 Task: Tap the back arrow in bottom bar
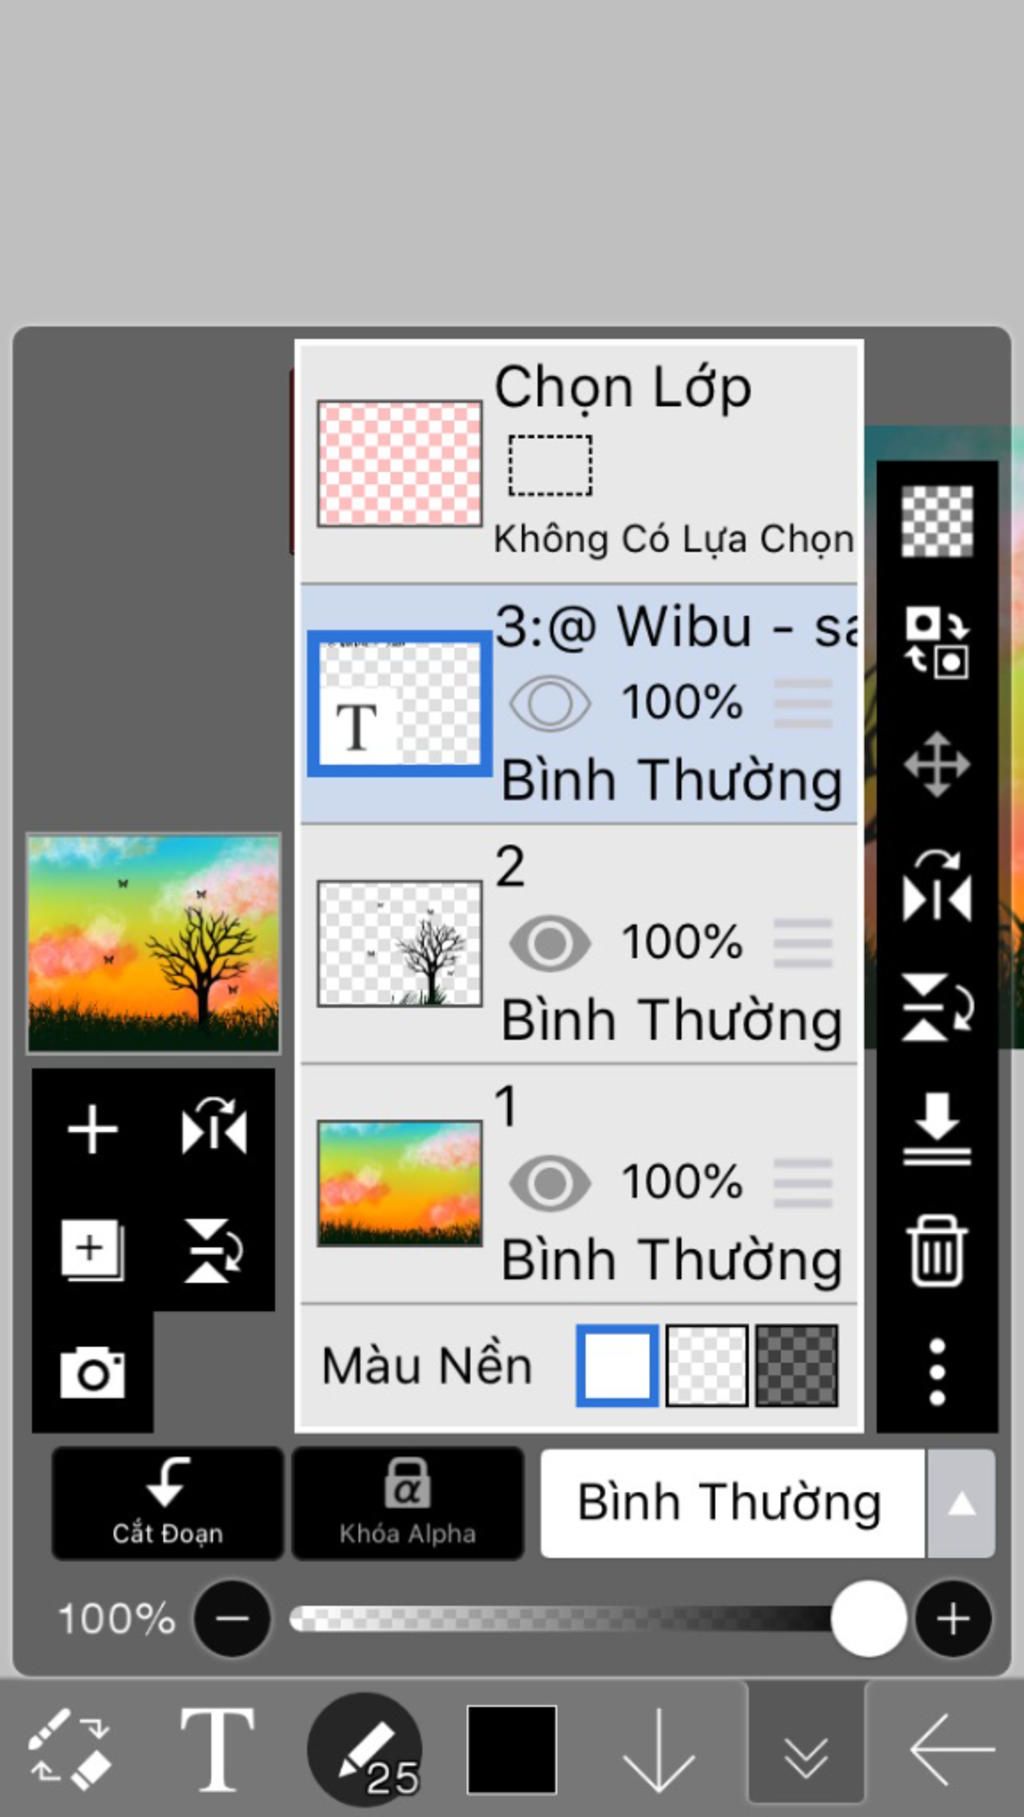point(951,1749)
